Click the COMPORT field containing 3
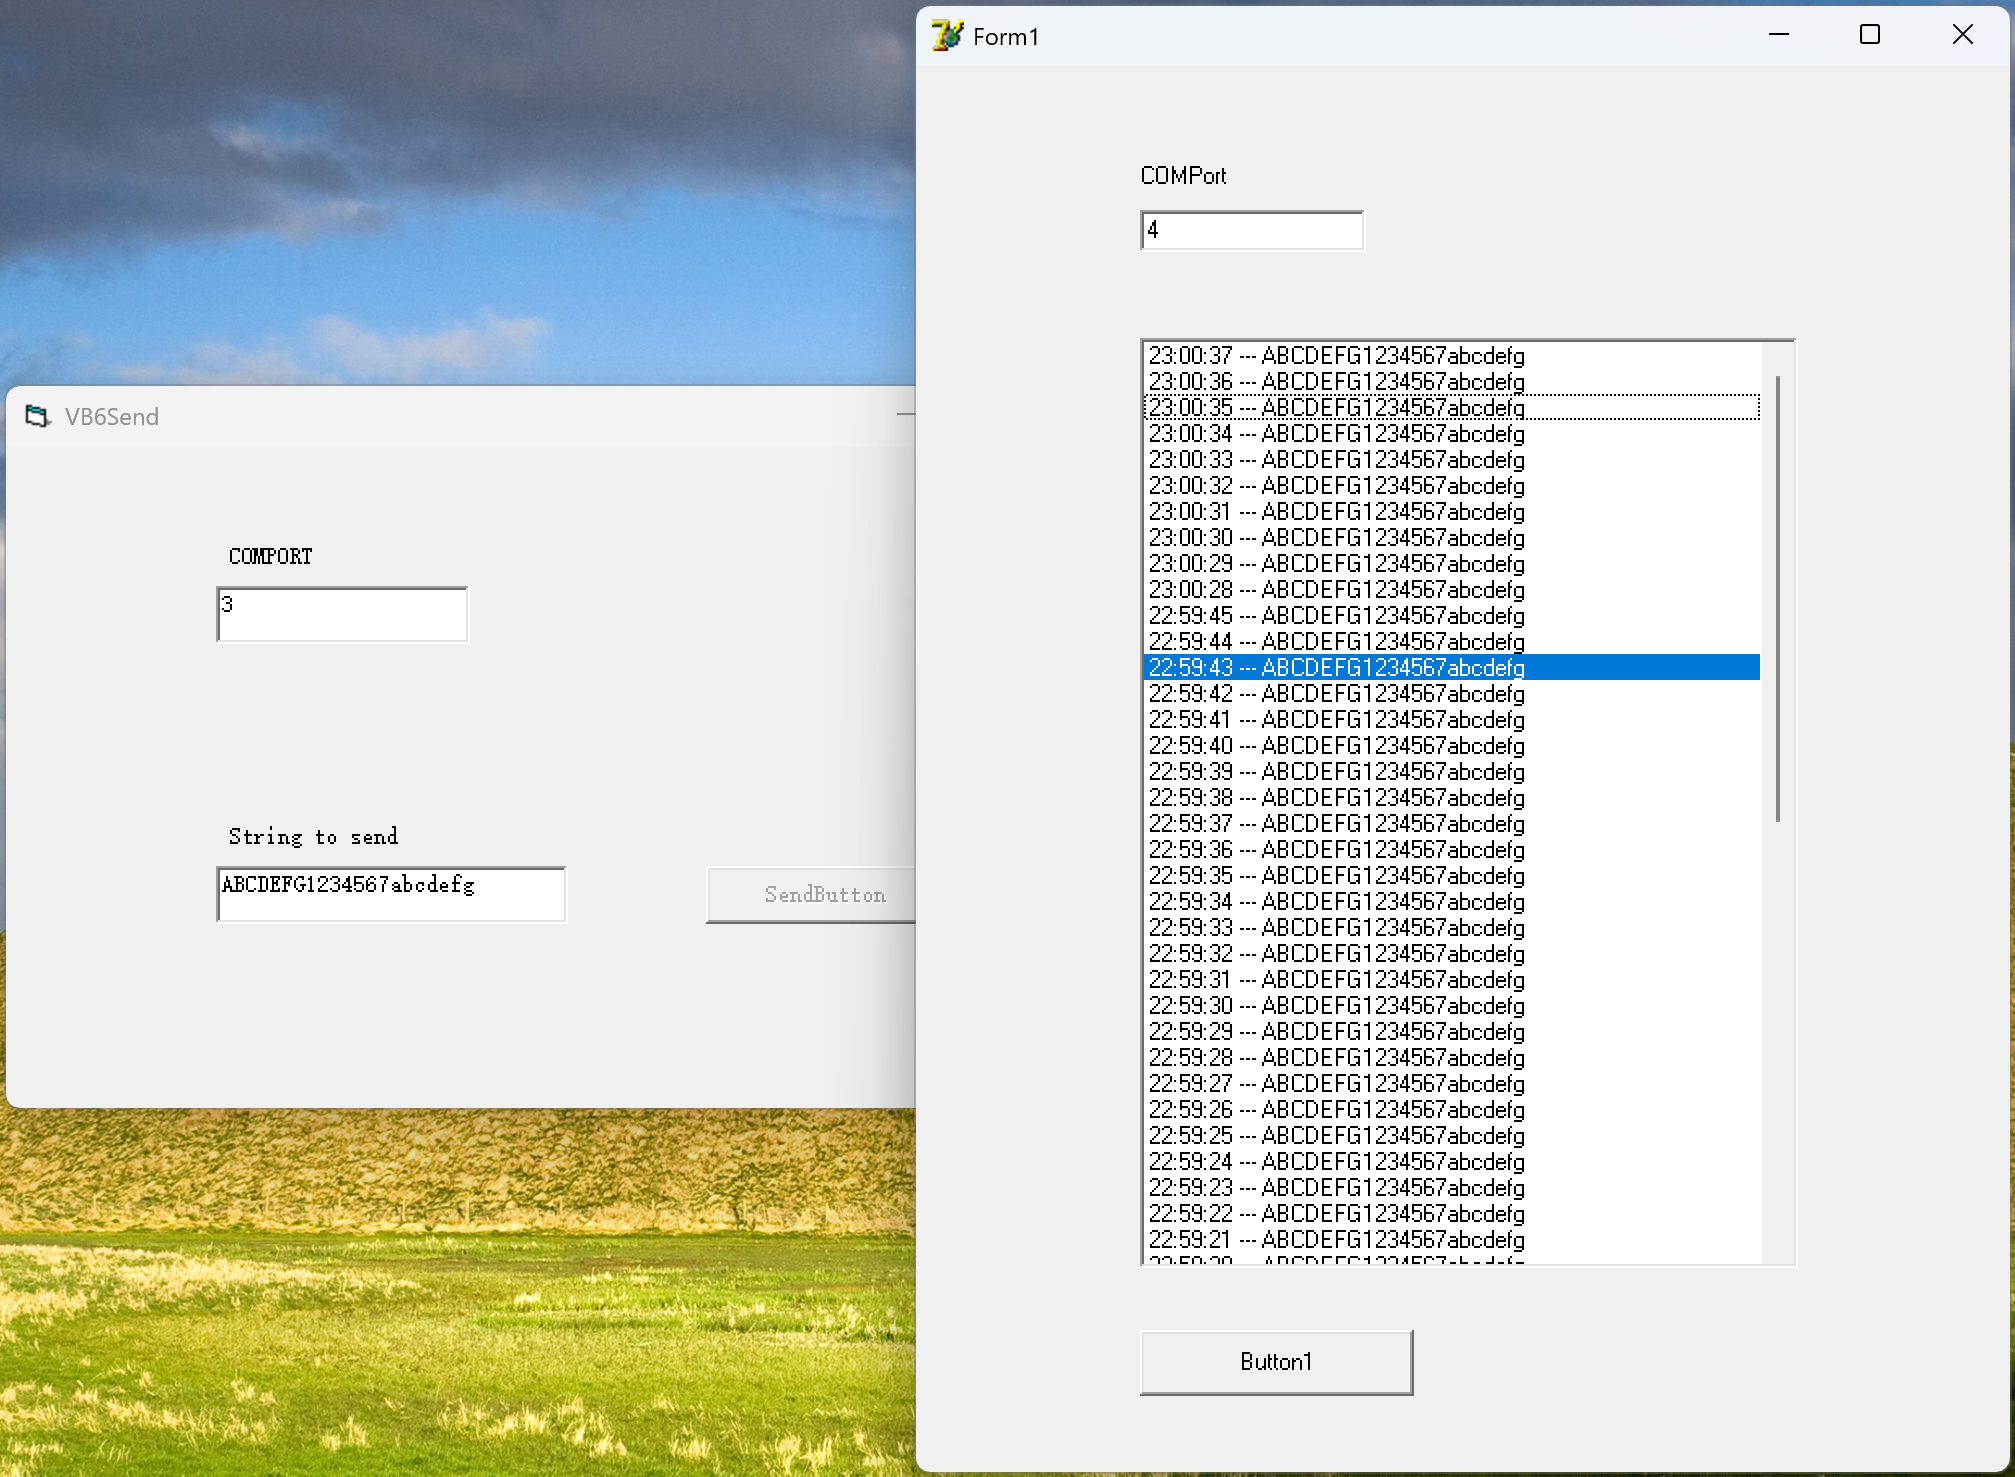Screen dimensions: 2015x1477 [342, 614]
